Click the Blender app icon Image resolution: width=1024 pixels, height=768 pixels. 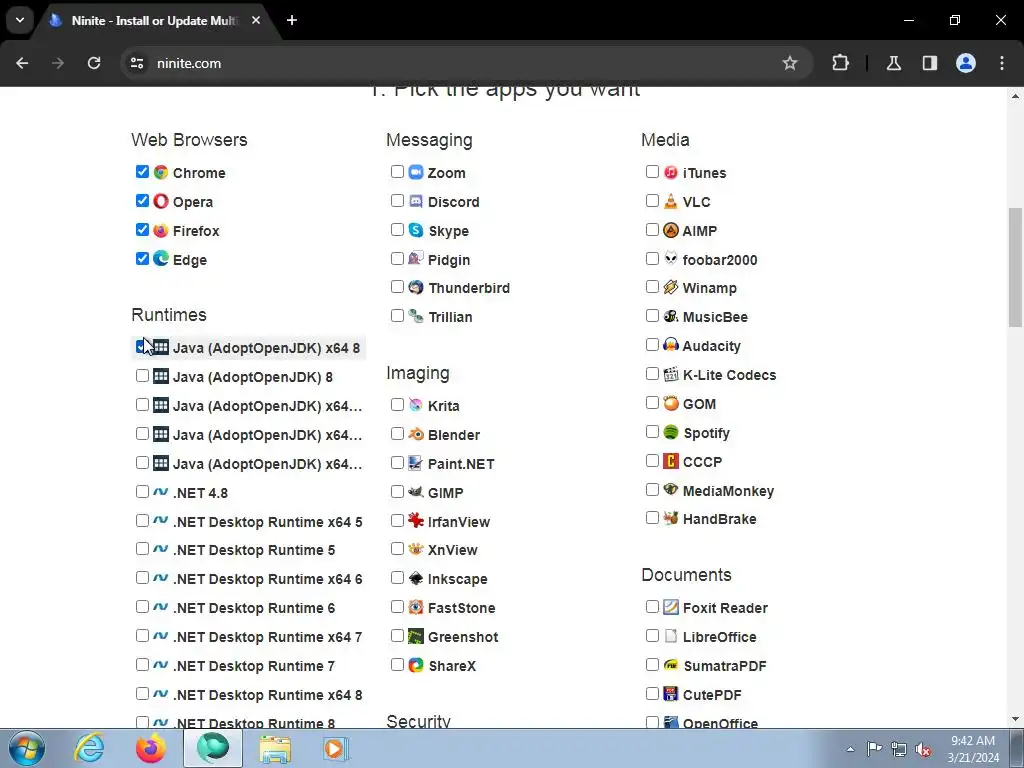(416, 434)
